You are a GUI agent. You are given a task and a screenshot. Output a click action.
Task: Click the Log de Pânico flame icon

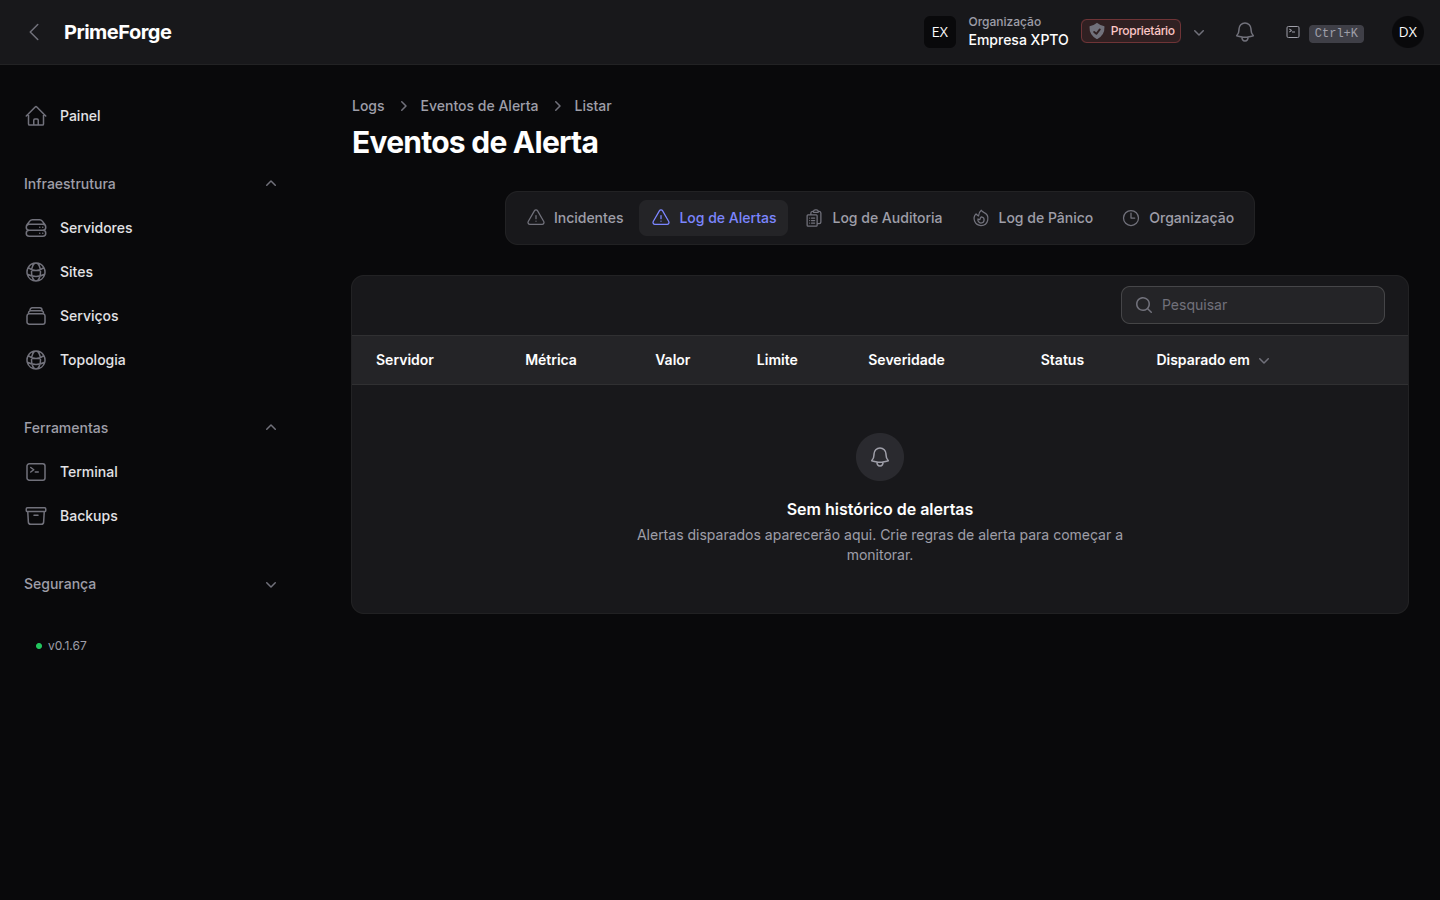tap(981, 218)
